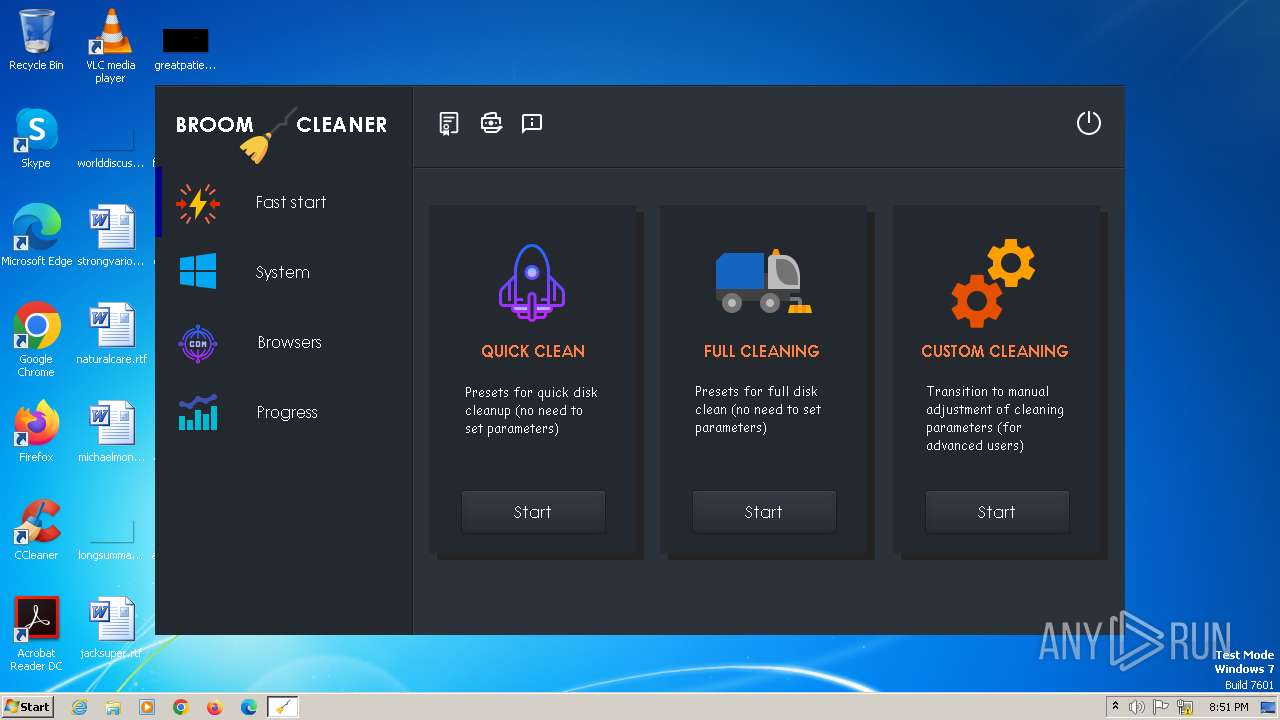Start the Full Cleaning preset
This screenshot has width=1280, height=720.
[x=764, y=512]
